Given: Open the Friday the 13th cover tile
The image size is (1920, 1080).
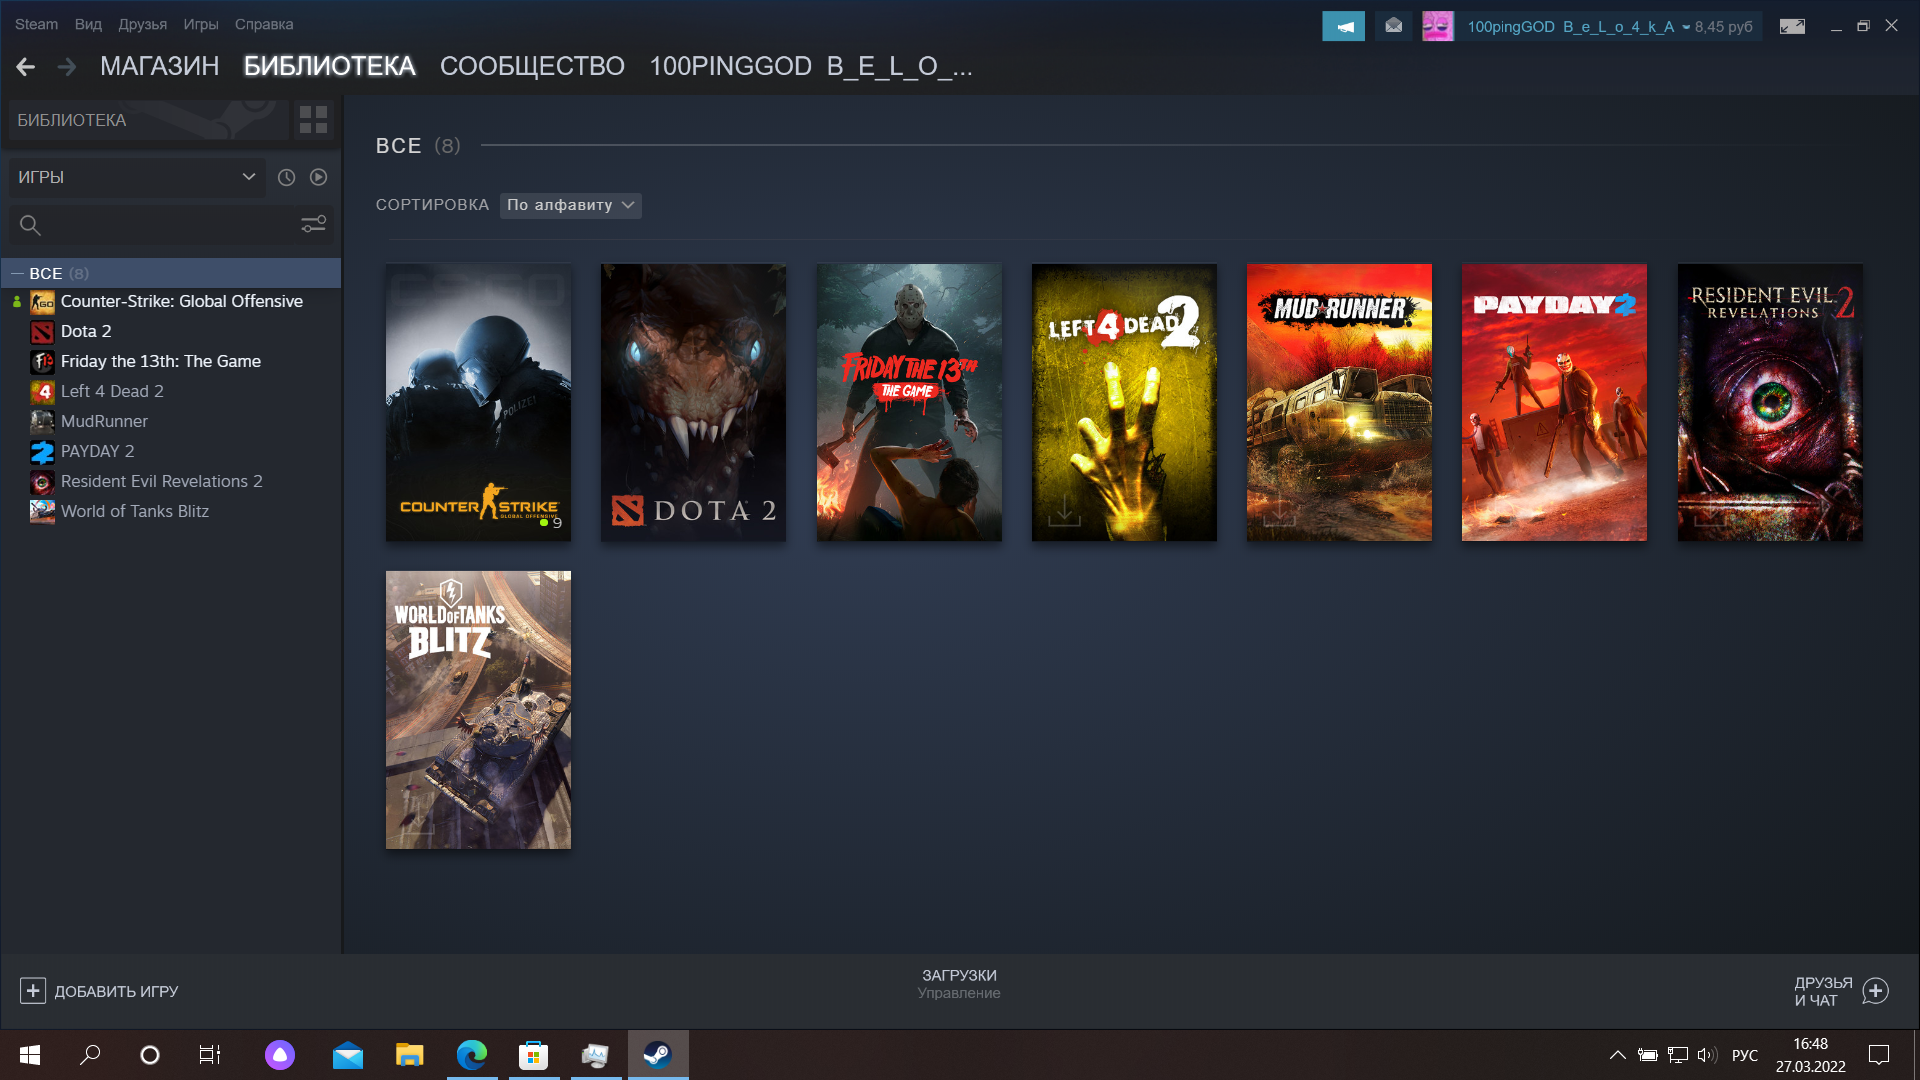Looking at the screenshot, I should click(909, 402).
